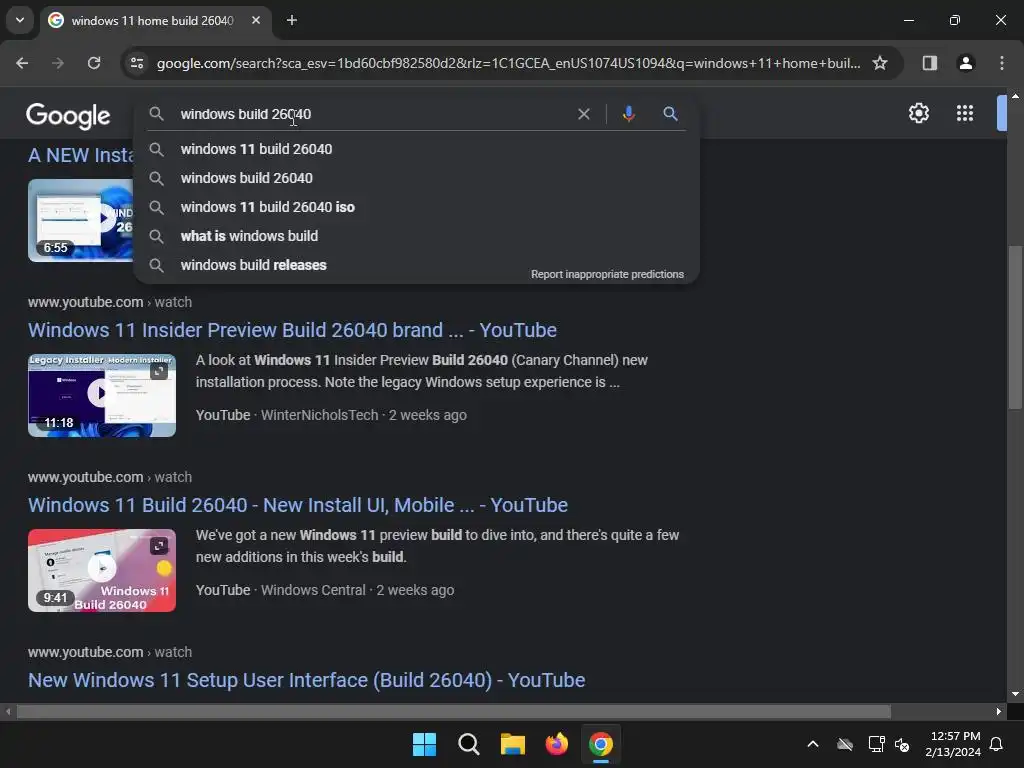Viewport: 1024px width, 768px height.
Task: Reload the page with the refresh icon
Action: point(94,63)
